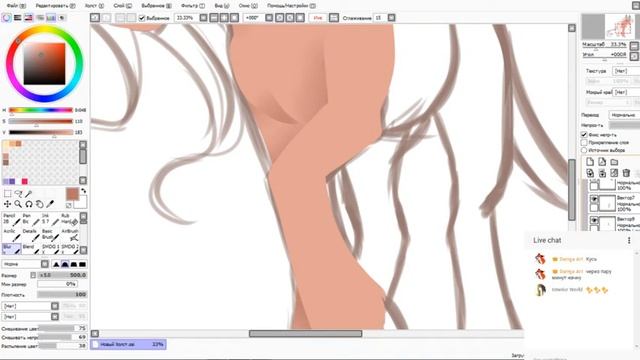Open the Фильтр menu
The image size is (640, 360).
click(193, 6)
